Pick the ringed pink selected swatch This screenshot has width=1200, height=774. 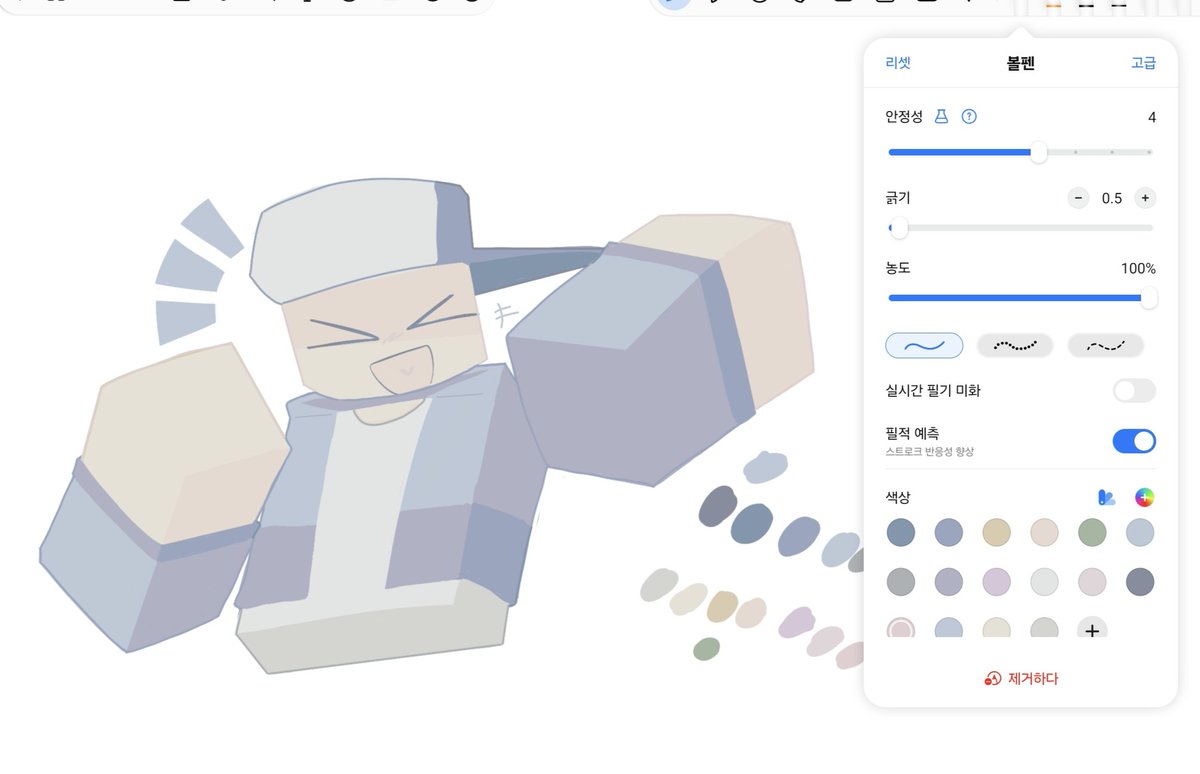click(x=901, y=628)
